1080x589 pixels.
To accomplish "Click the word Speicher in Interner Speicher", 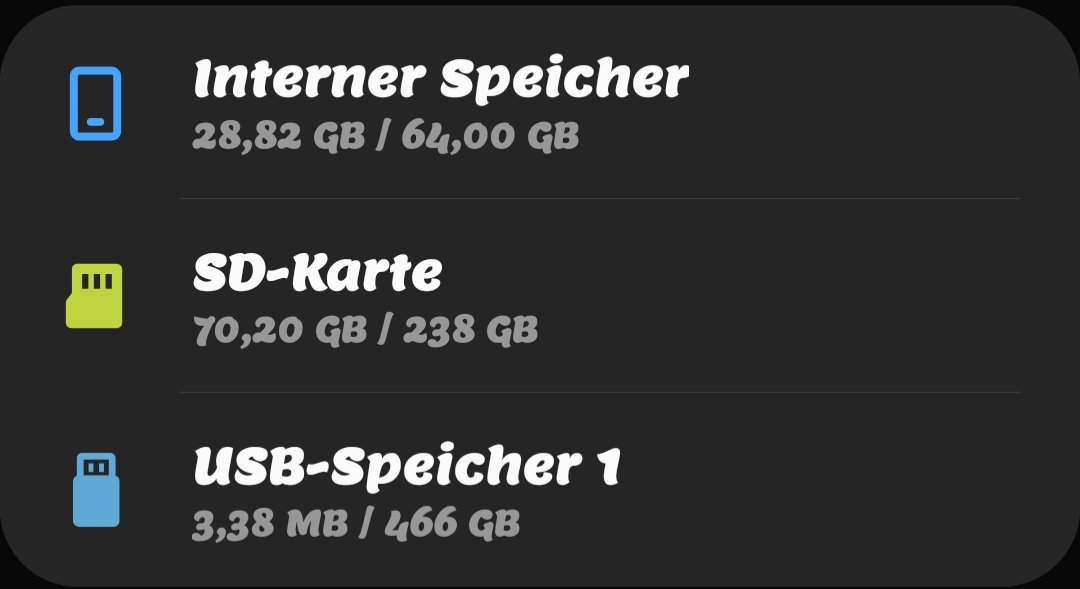I will click(x=565, y=80).
